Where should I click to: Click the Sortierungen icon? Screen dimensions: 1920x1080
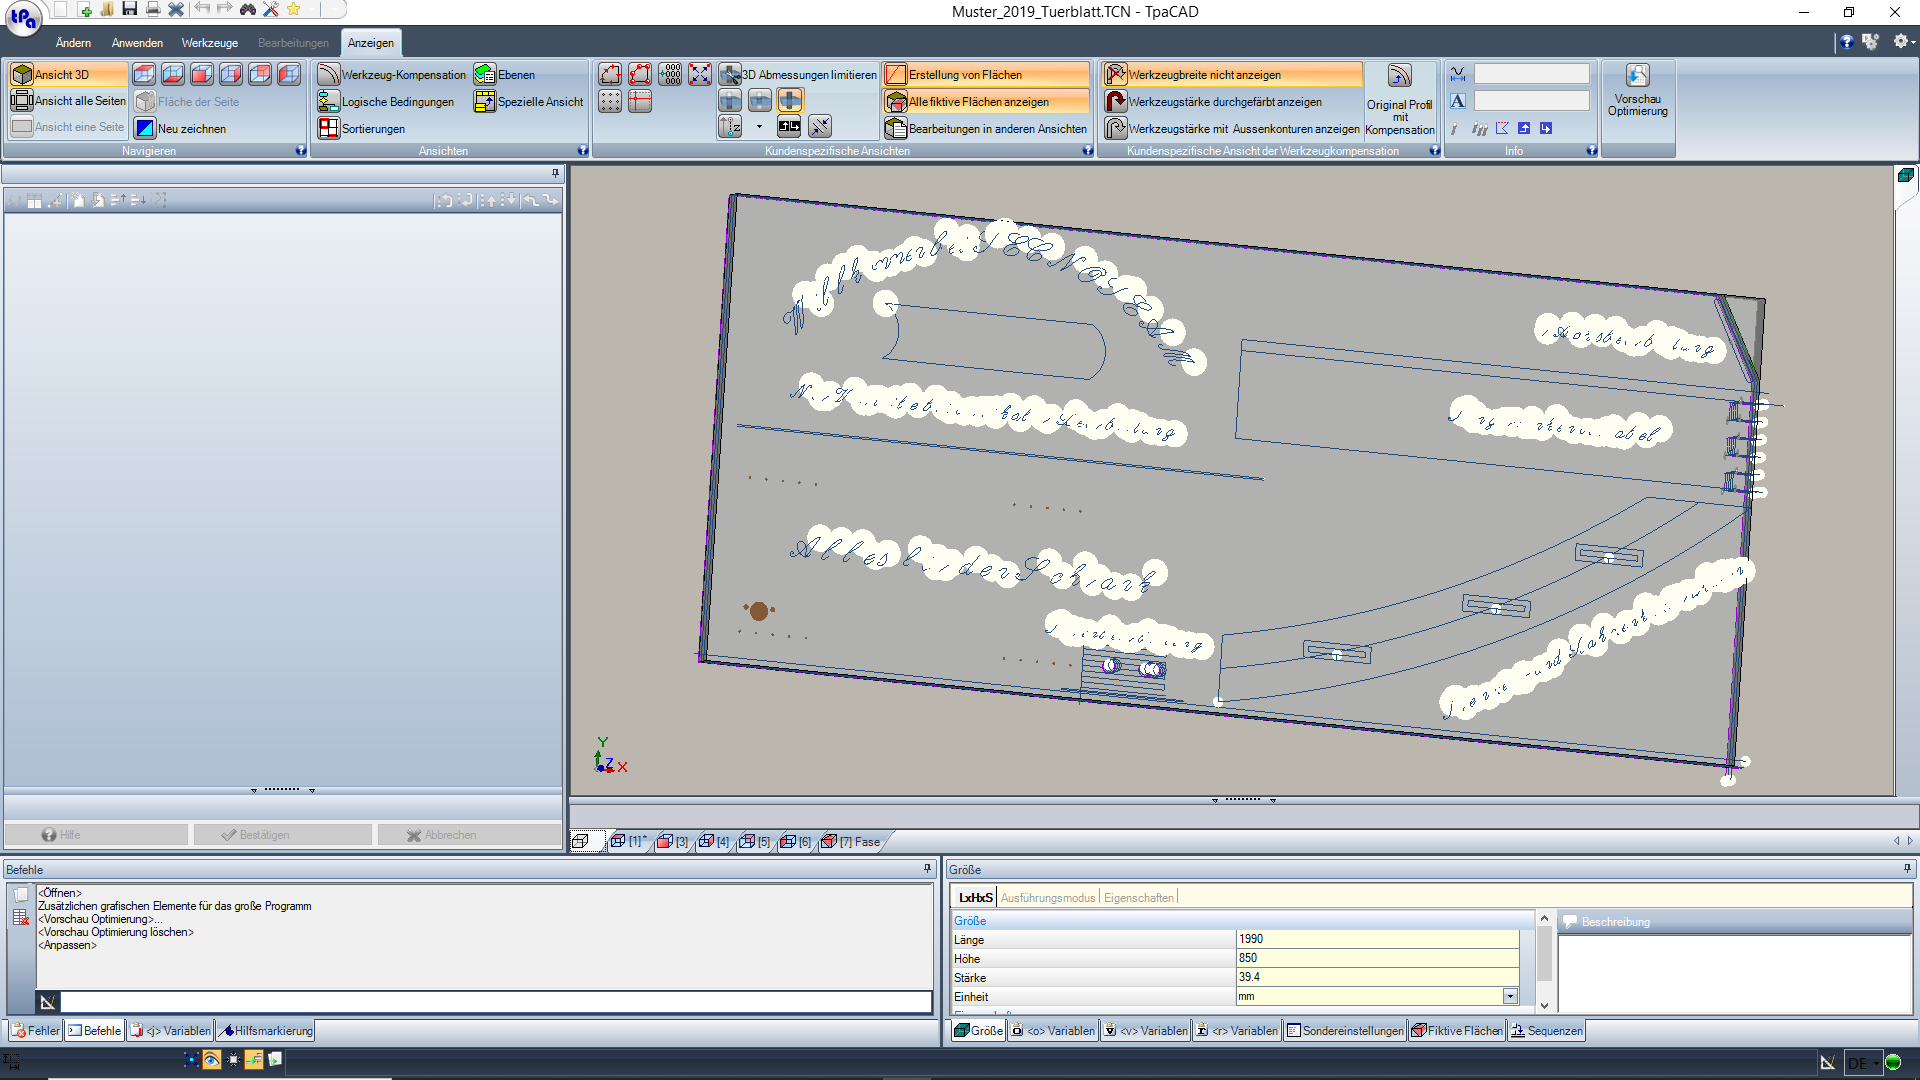(x=329, y=128)
